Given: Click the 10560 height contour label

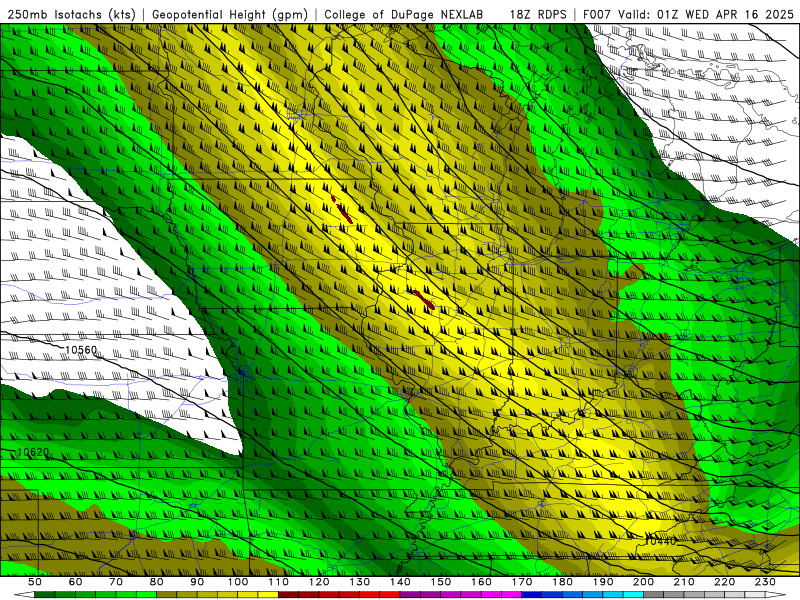Looking at the screenshot, I should [x=81, y=350].
